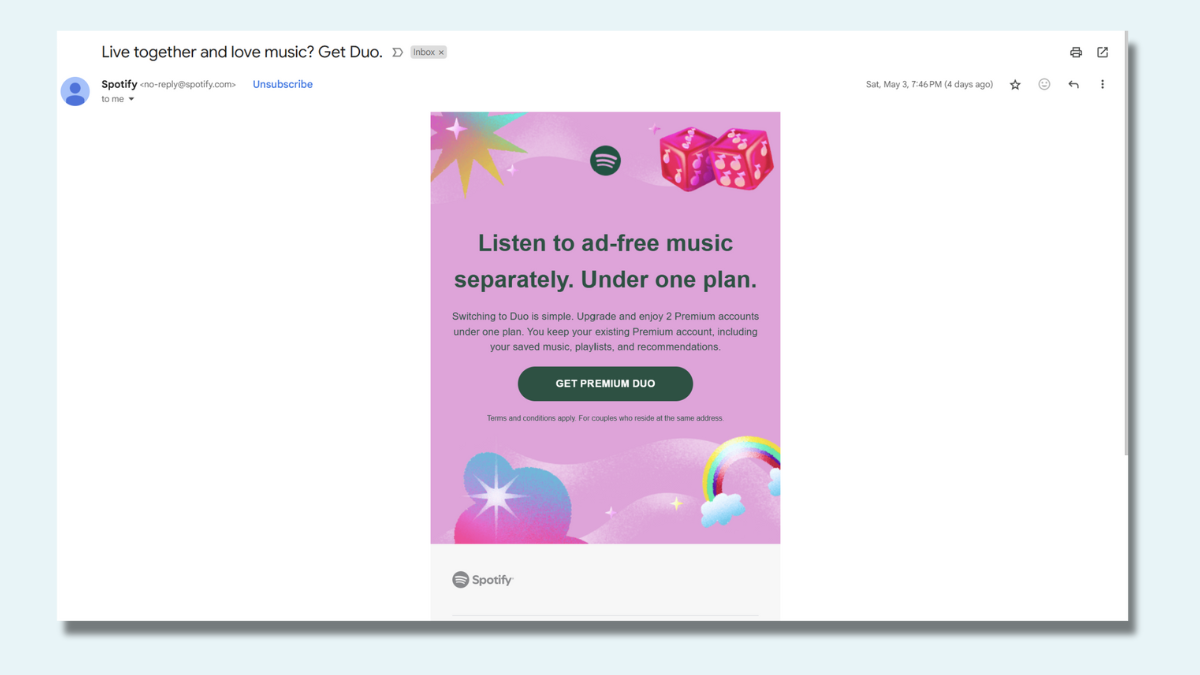This screenshot has height=675, width=1200.
Task: Toggle the importance marker beside the subject
Action: point(397,52)
